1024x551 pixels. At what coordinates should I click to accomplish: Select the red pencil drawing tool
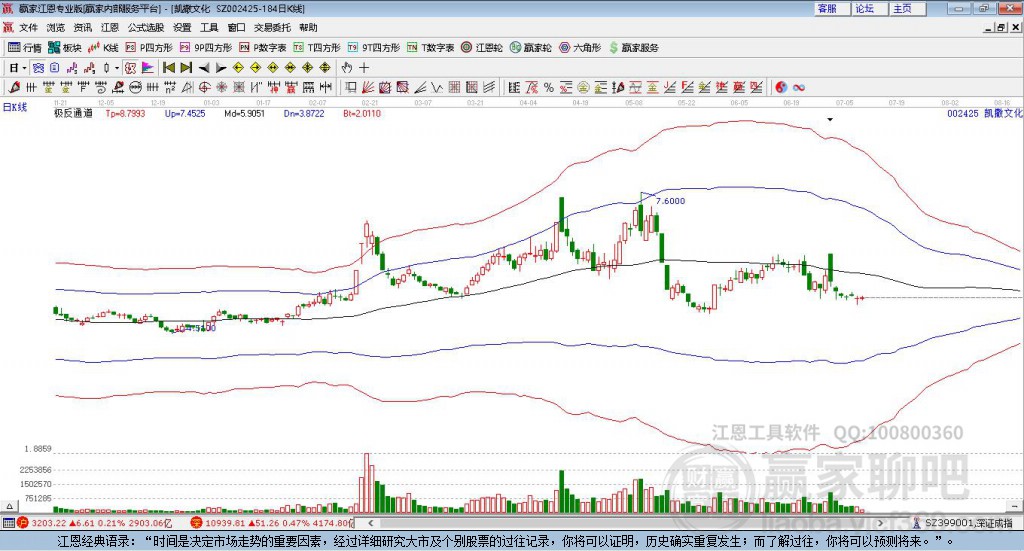[14, 87]
